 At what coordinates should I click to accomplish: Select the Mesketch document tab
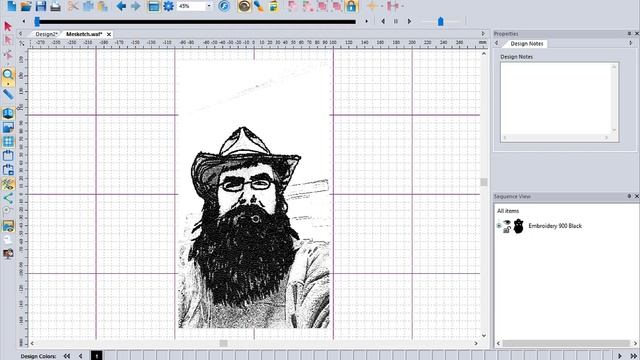(84, 34)
